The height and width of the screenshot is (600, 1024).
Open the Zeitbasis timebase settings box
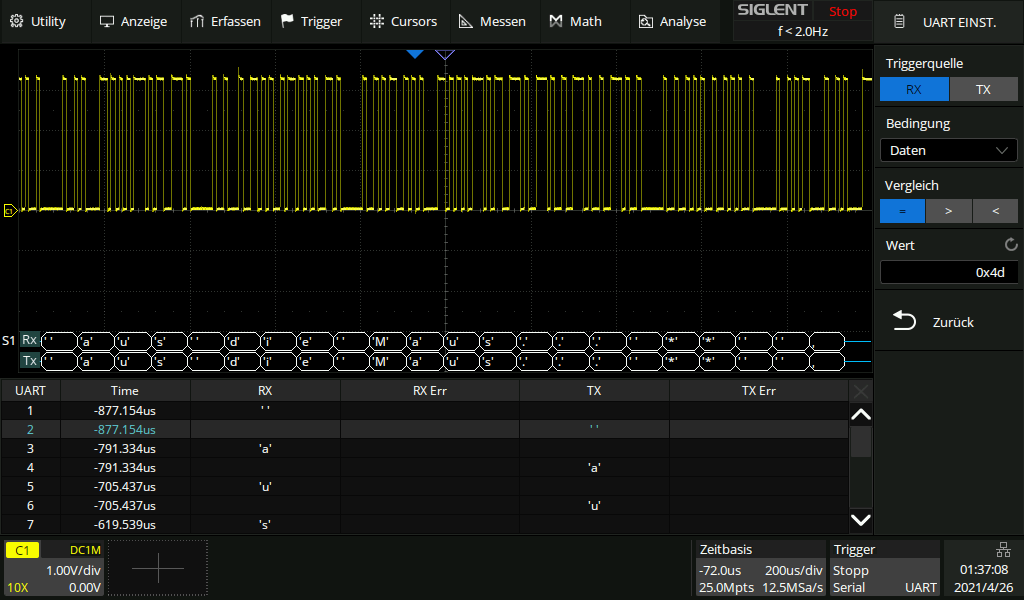[761, 568]
